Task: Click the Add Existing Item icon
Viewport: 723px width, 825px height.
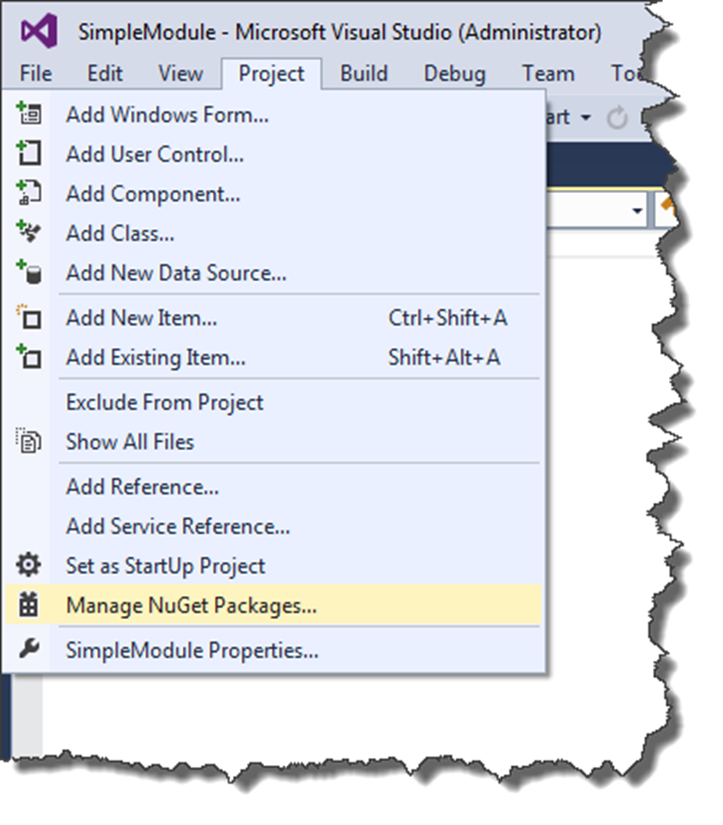Action: tap(29, 357)
